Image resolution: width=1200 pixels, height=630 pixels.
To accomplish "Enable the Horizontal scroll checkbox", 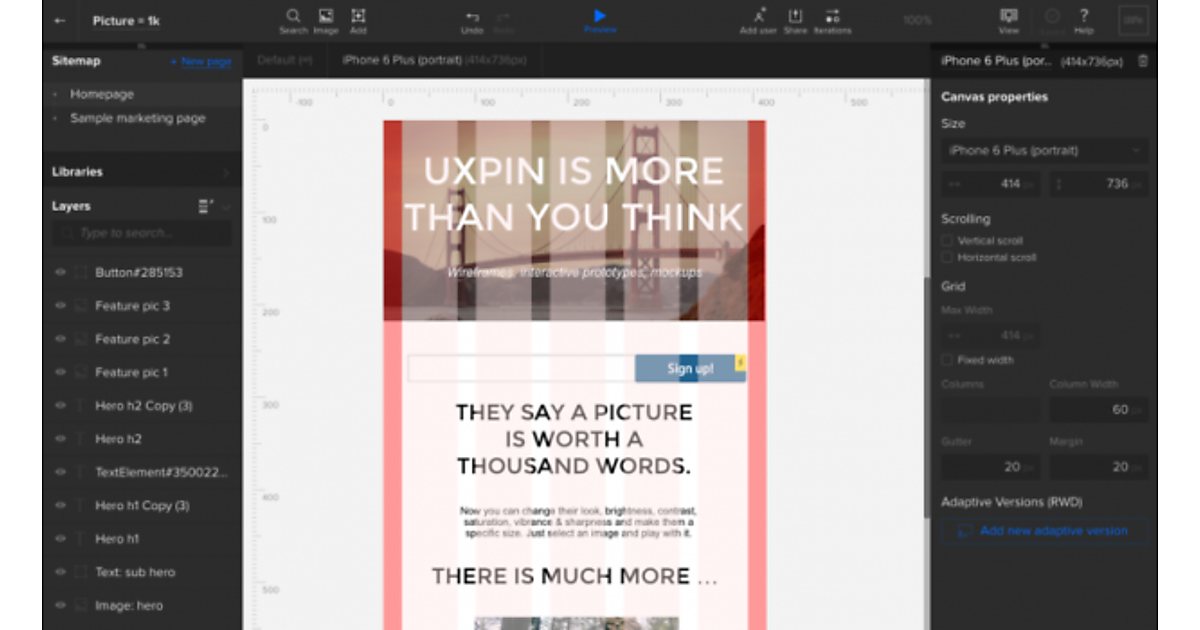I will tap(948, 258).
